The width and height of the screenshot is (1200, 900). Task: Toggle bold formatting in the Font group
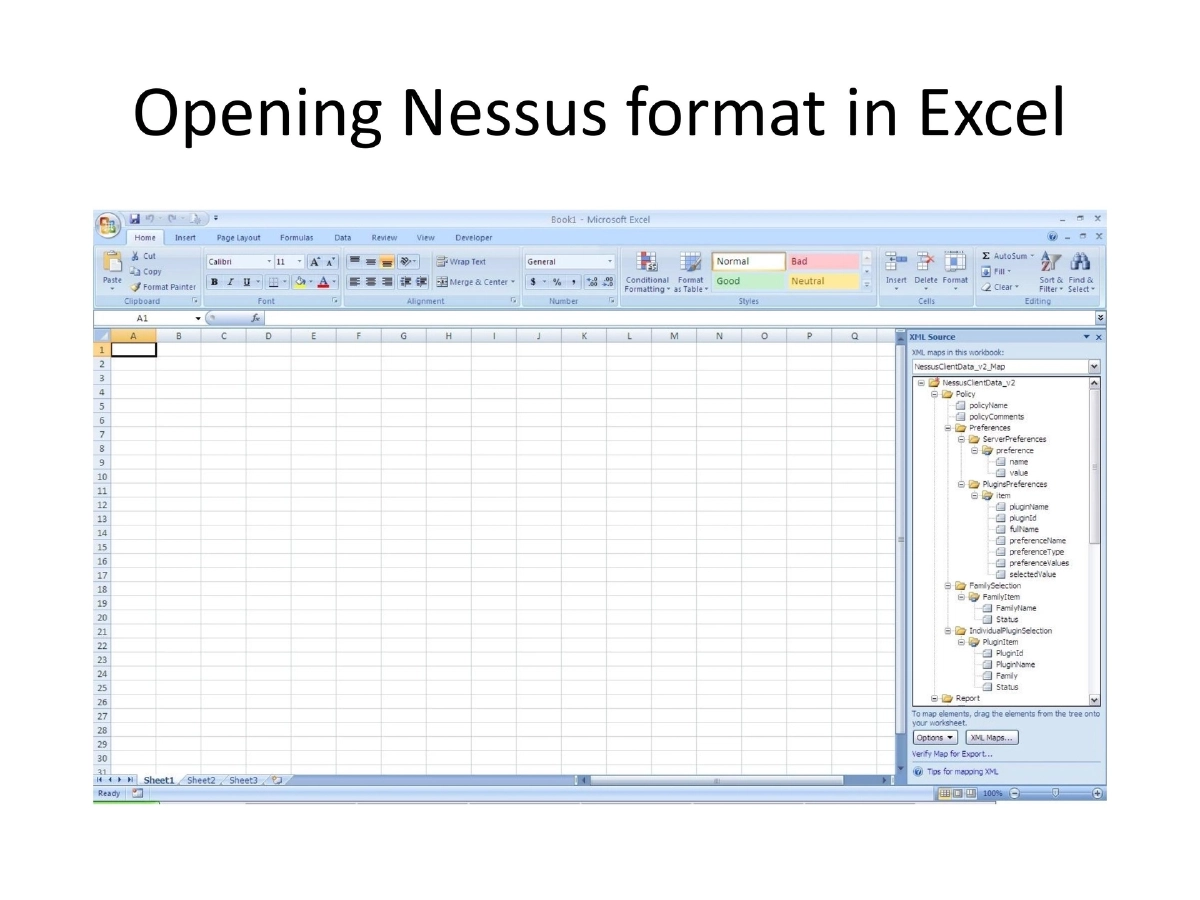pos(214,281)
